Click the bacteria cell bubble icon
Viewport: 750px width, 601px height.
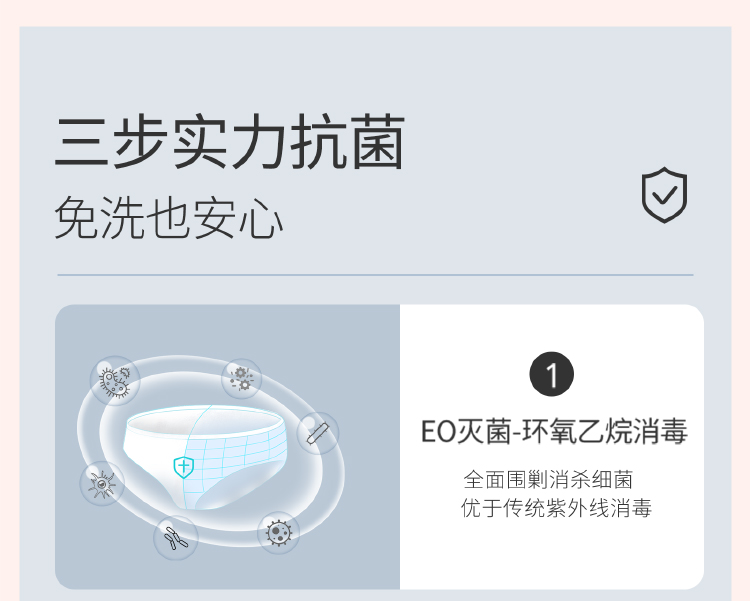(x=115, y=381)
